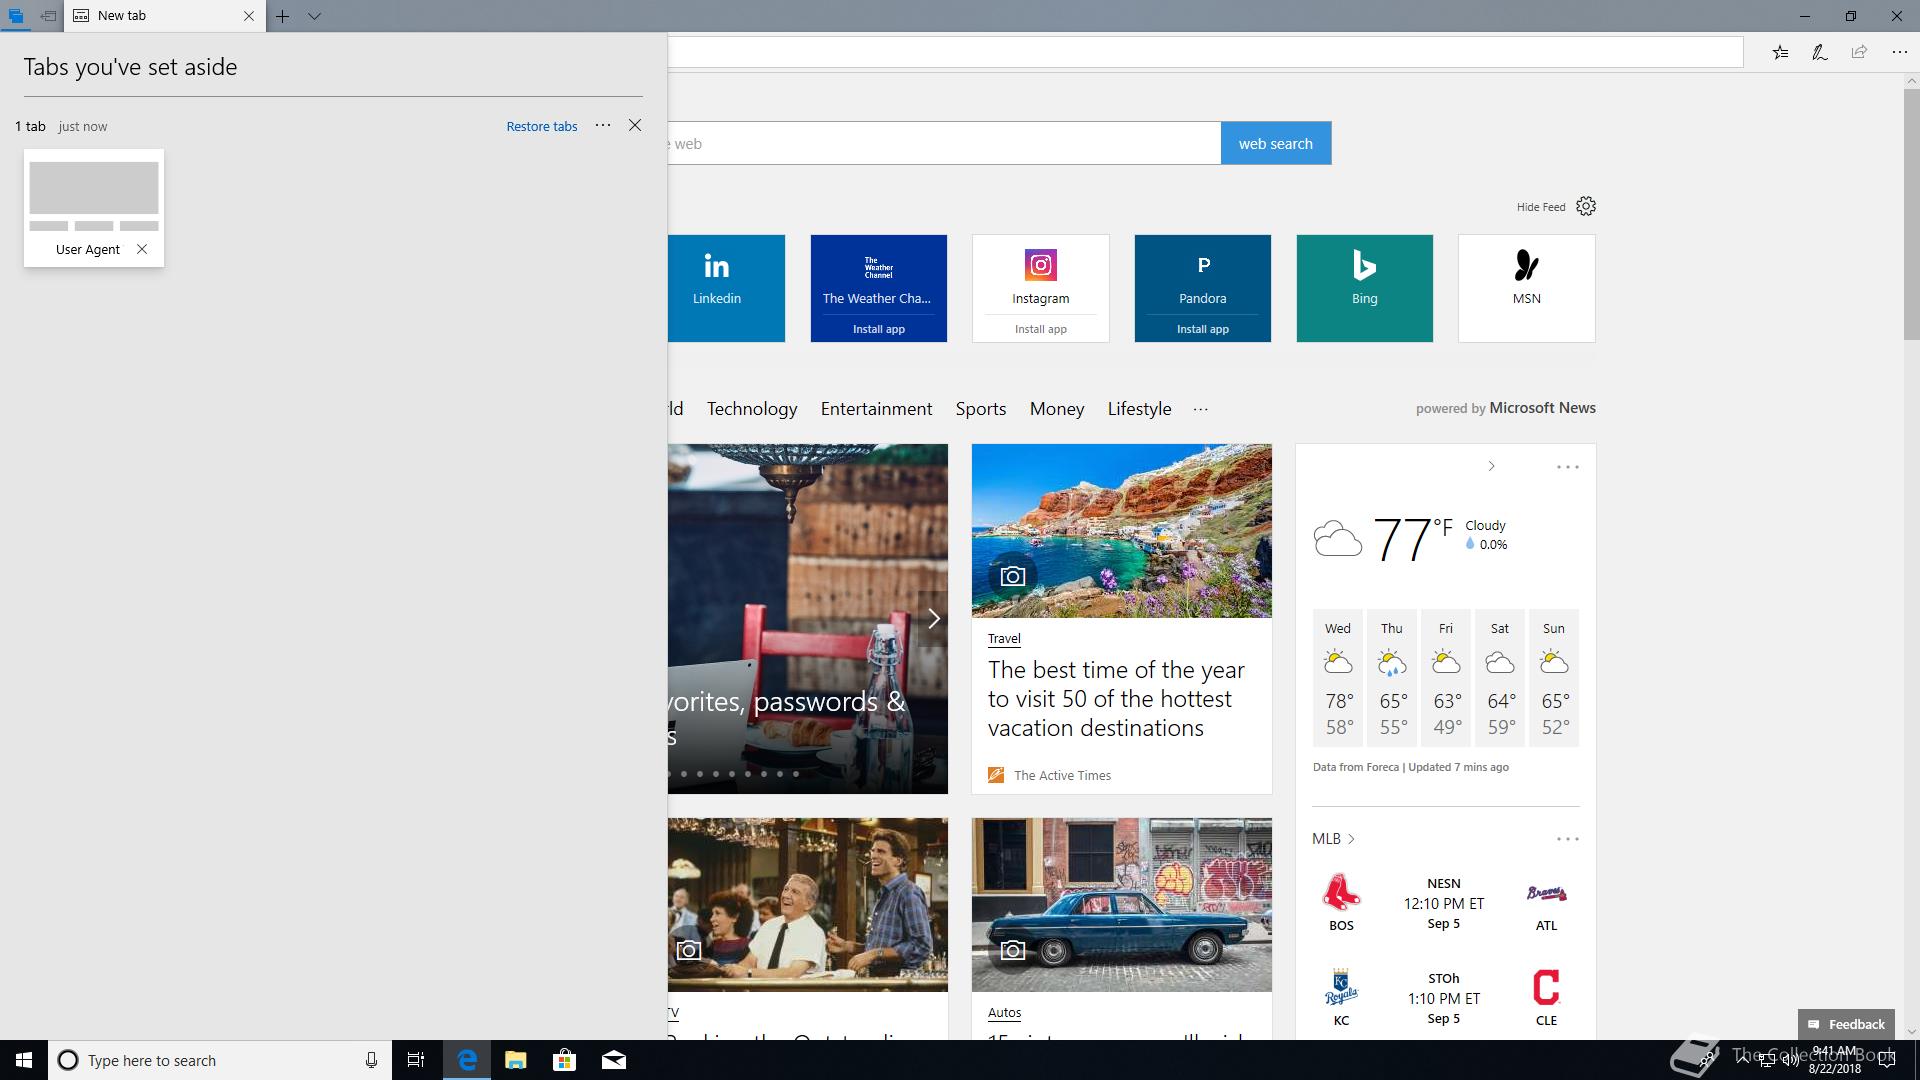Select Sat forecast day
The height and width of the screenshot is (1080, 1920).
[x=1499, y=678]
